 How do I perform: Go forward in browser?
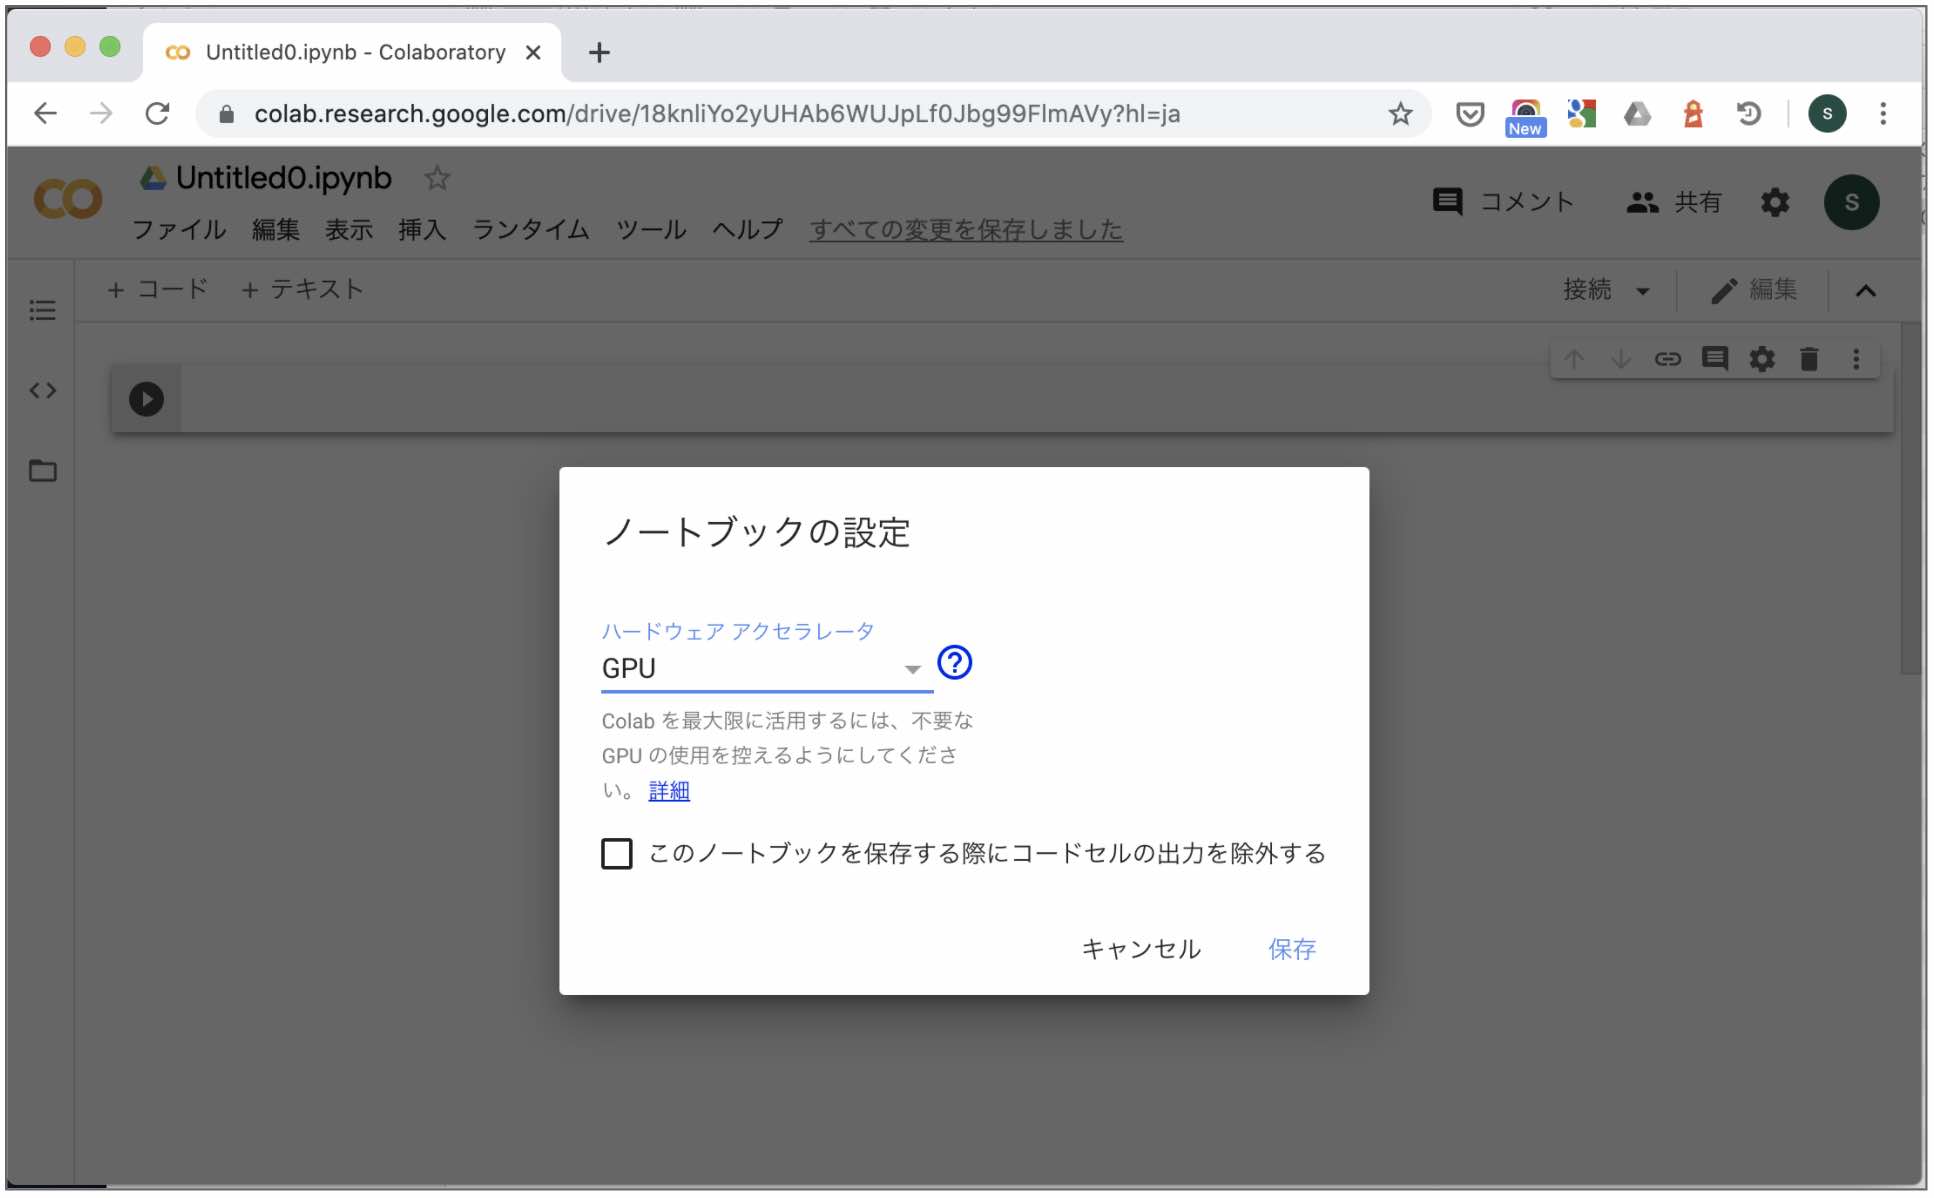pyautogui.click(x=101, y=114)
